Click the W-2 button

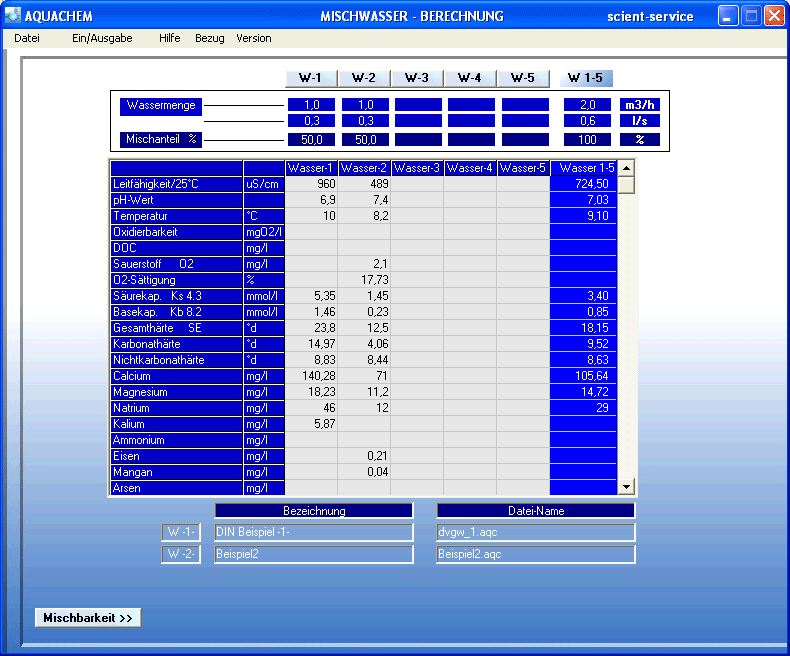(x=364, y=78)
